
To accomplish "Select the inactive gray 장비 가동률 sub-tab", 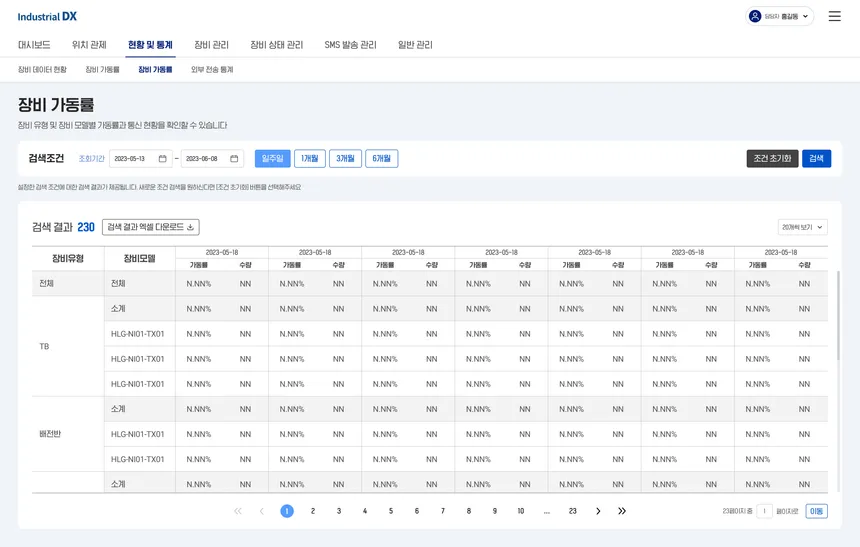I will [x=103, y=70].
